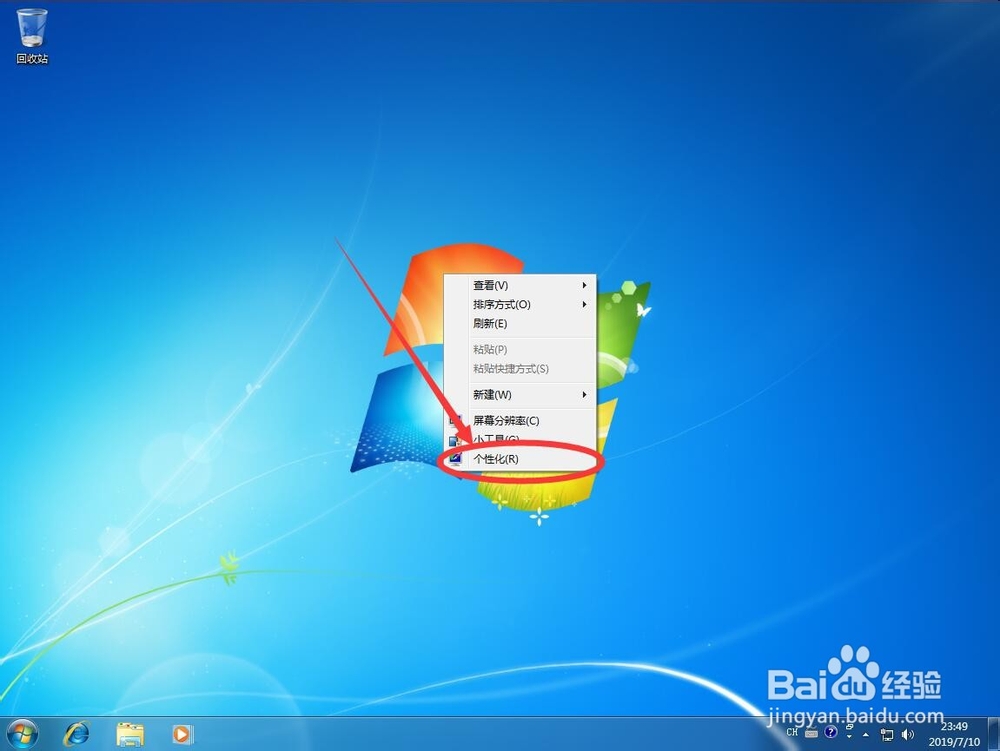Image resolution: width=1000 pixels, height=751 pixels.
Task: Click the network status tray icon
Action: coord(887,734)
